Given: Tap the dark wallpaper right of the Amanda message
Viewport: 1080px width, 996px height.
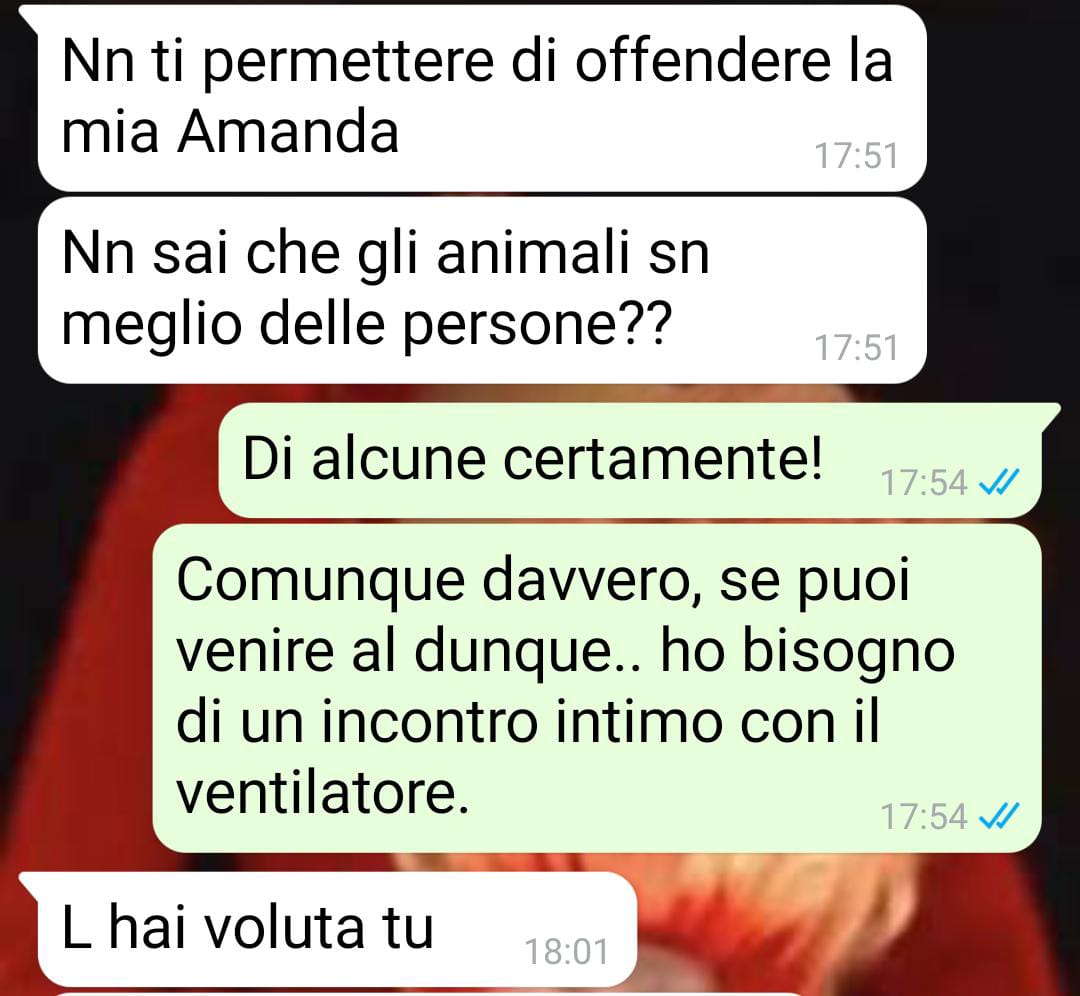Looking at the screenshot, I should point(1003,98).
